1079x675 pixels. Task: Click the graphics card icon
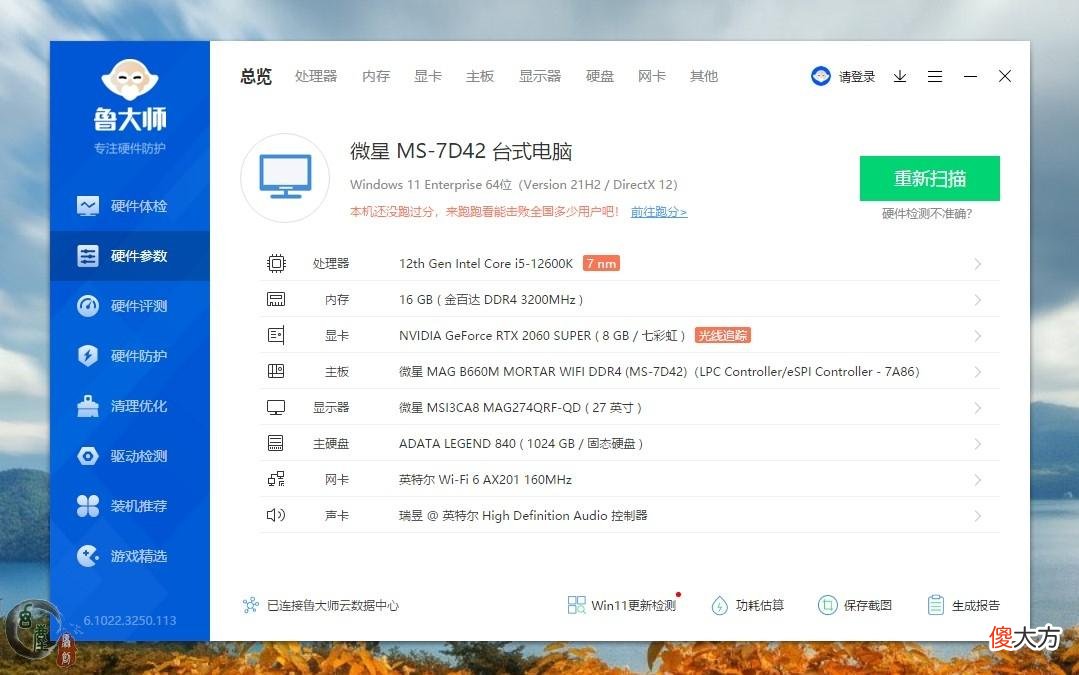pyautogui.click(x=276, y=336)
